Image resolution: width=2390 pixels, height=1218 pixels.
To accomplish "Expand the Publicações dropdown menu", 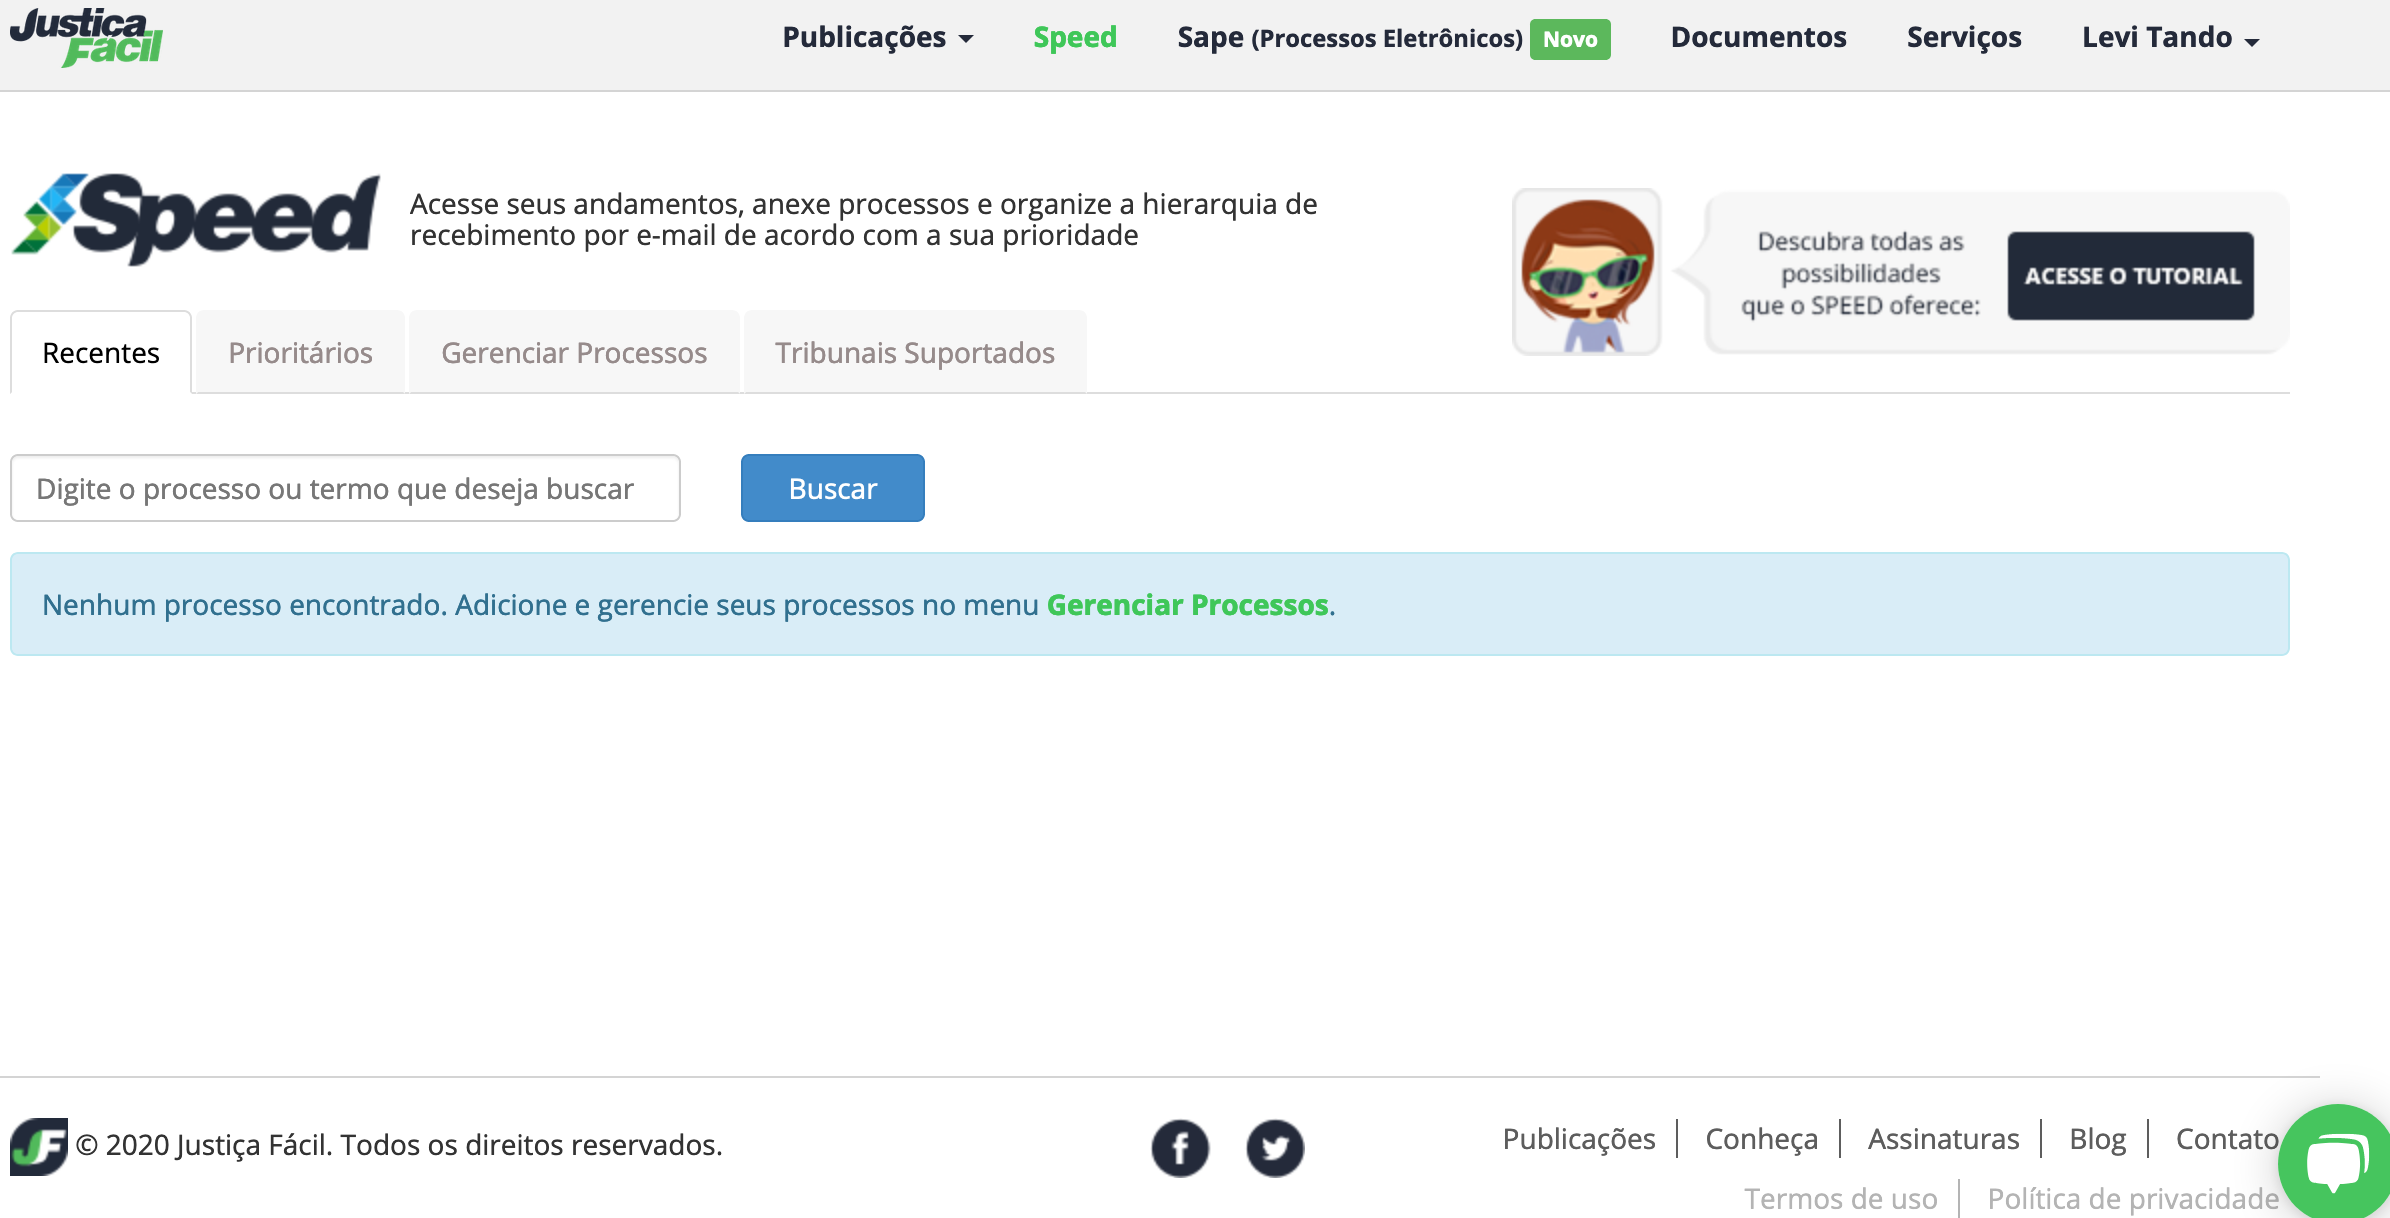I will tap(877, 38).
